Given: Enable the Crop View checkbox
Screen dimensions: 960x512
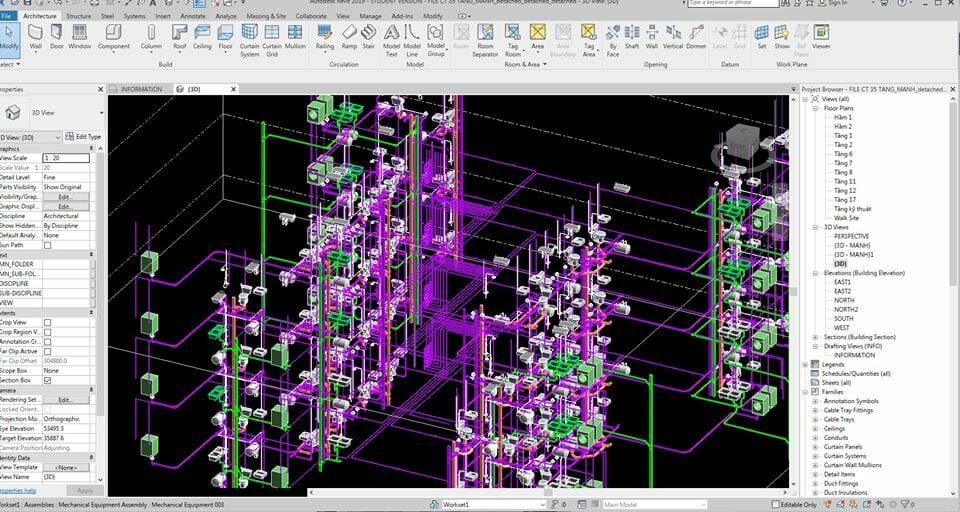Looking at the screenshot, I should 47,322.
